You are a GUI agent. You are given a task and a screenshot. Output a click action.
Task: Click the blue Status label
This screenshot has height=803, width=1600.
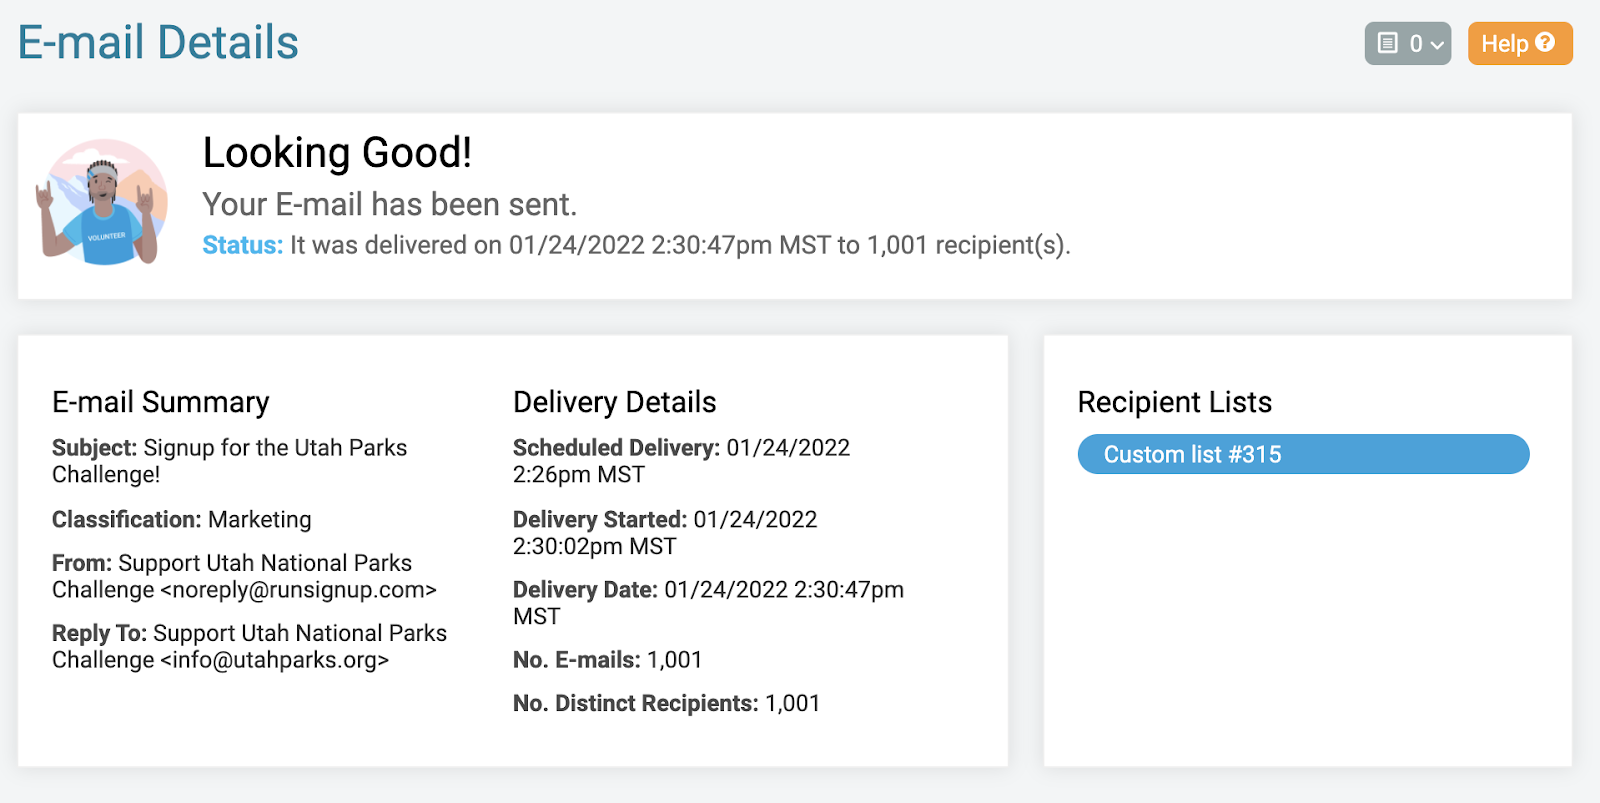242,245
